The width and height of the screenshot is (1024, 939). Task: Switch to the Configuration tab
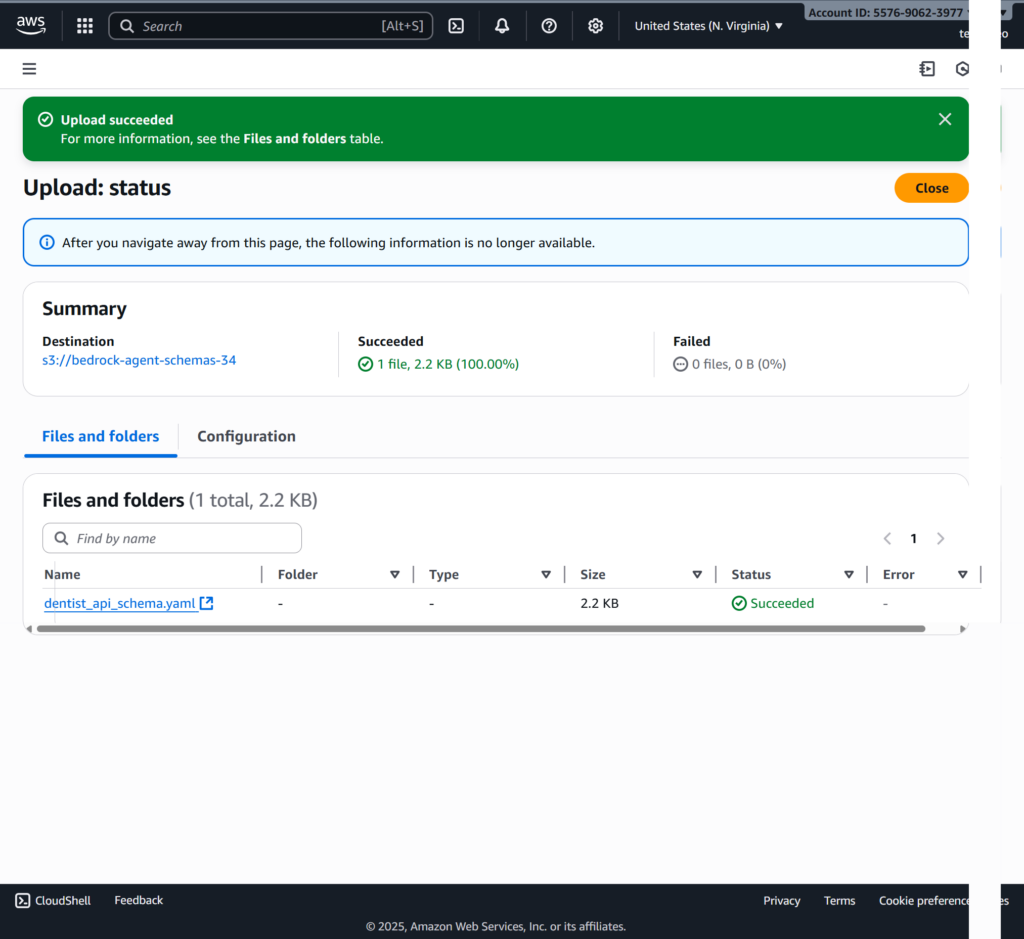[x=246, y=436]
